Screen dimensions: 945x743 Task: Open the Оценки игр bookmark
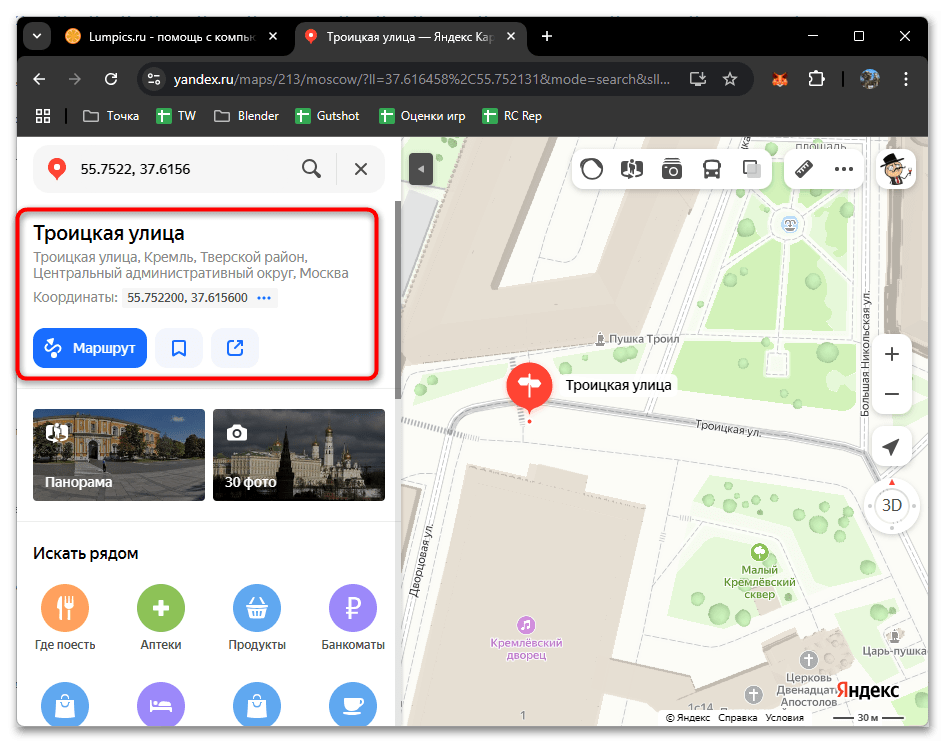click(x=422, y=116)
